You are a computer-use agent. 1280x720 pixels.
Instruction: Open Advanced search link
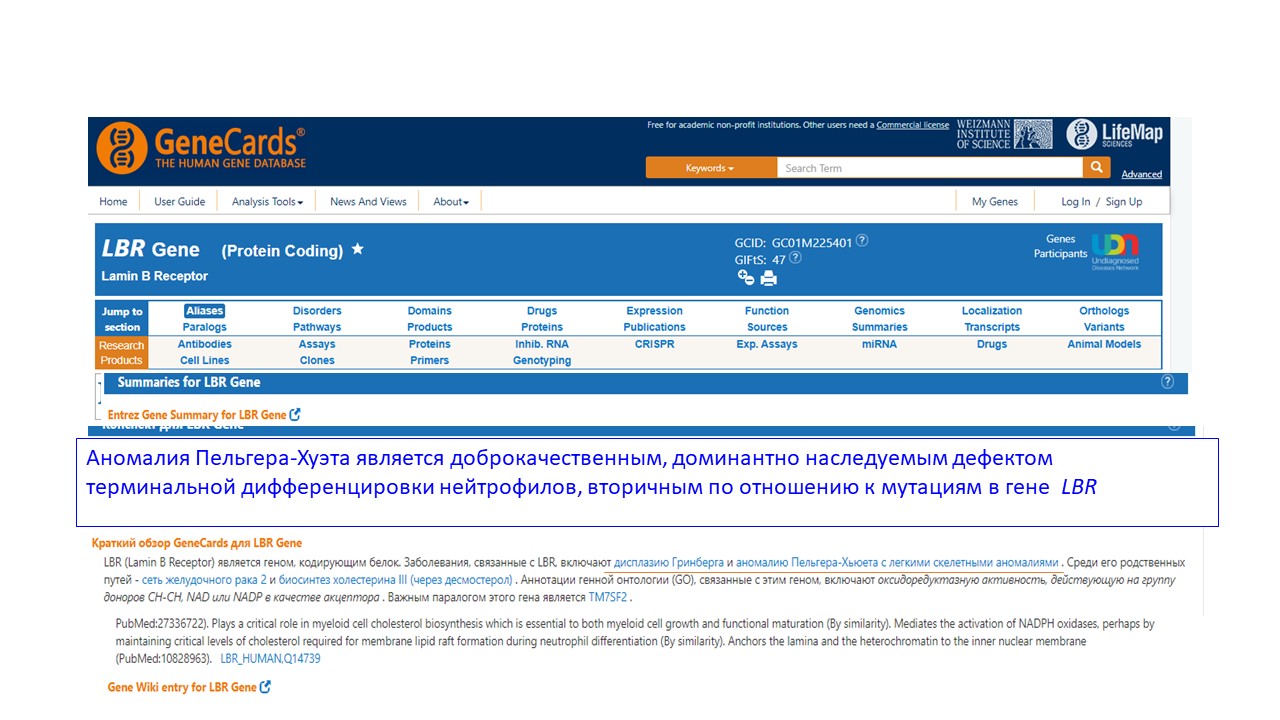1141,174
